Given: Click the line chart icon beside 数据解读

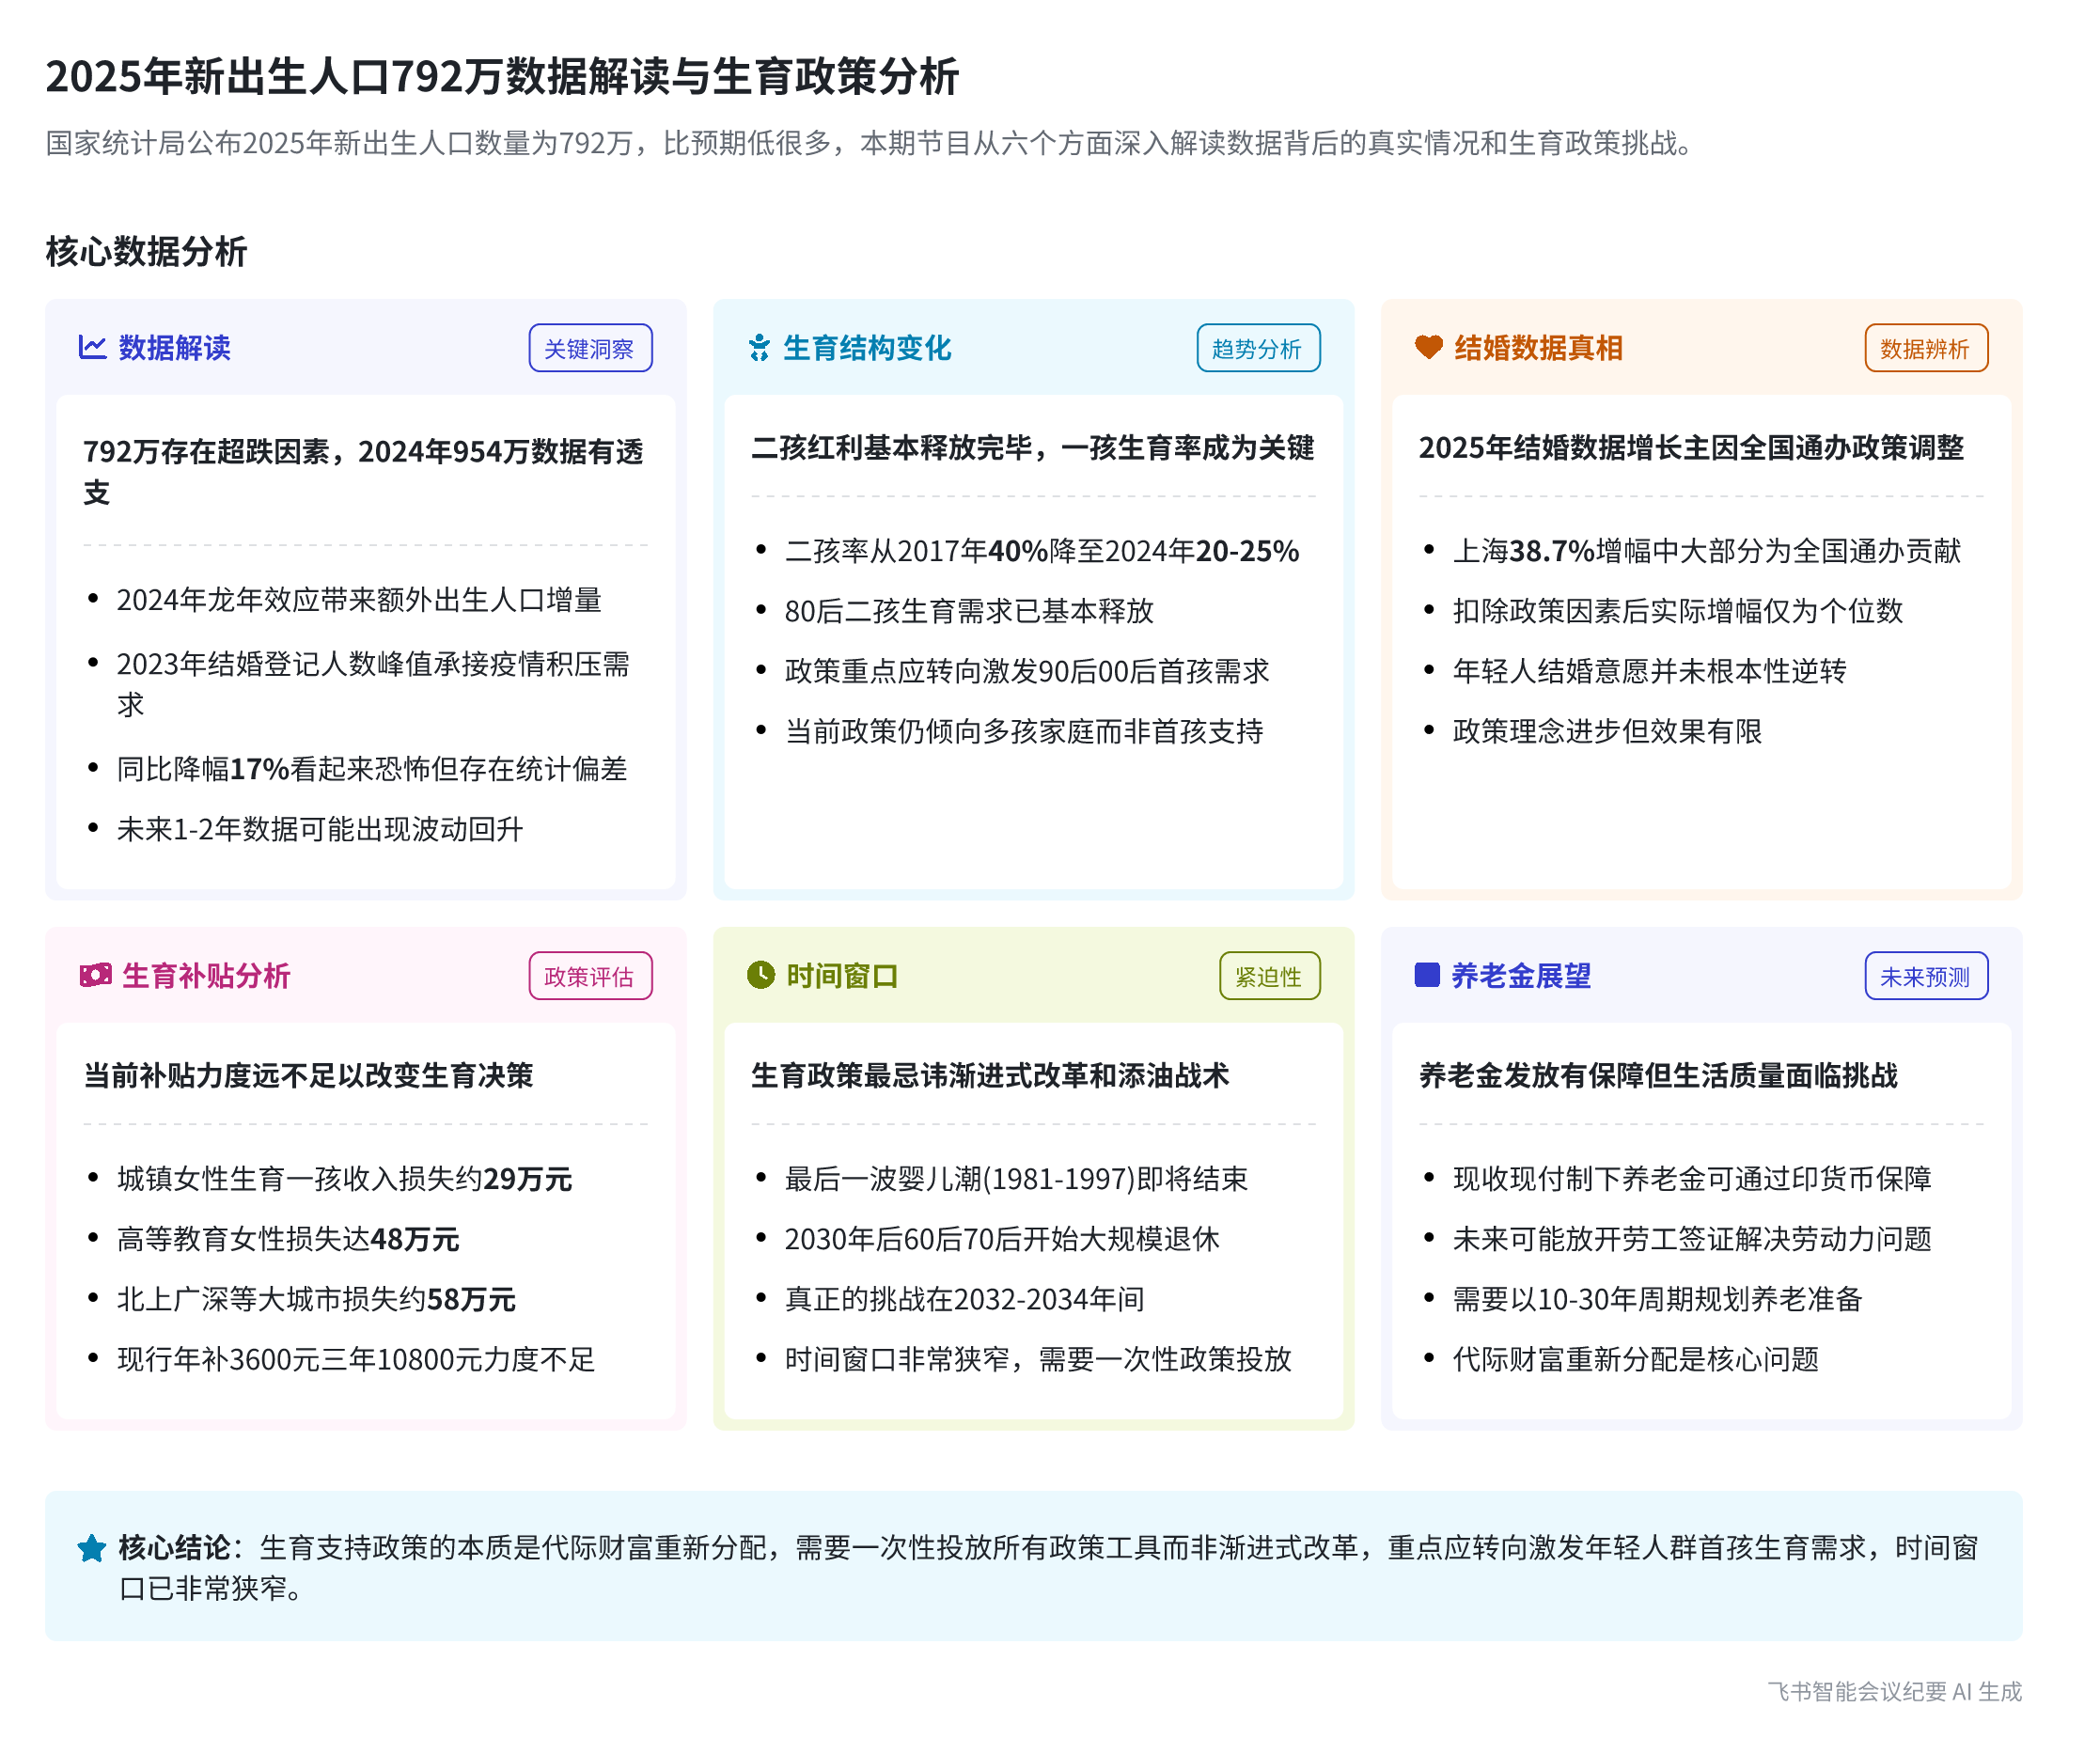Looking at the screenshot, I should pos(92,348).
